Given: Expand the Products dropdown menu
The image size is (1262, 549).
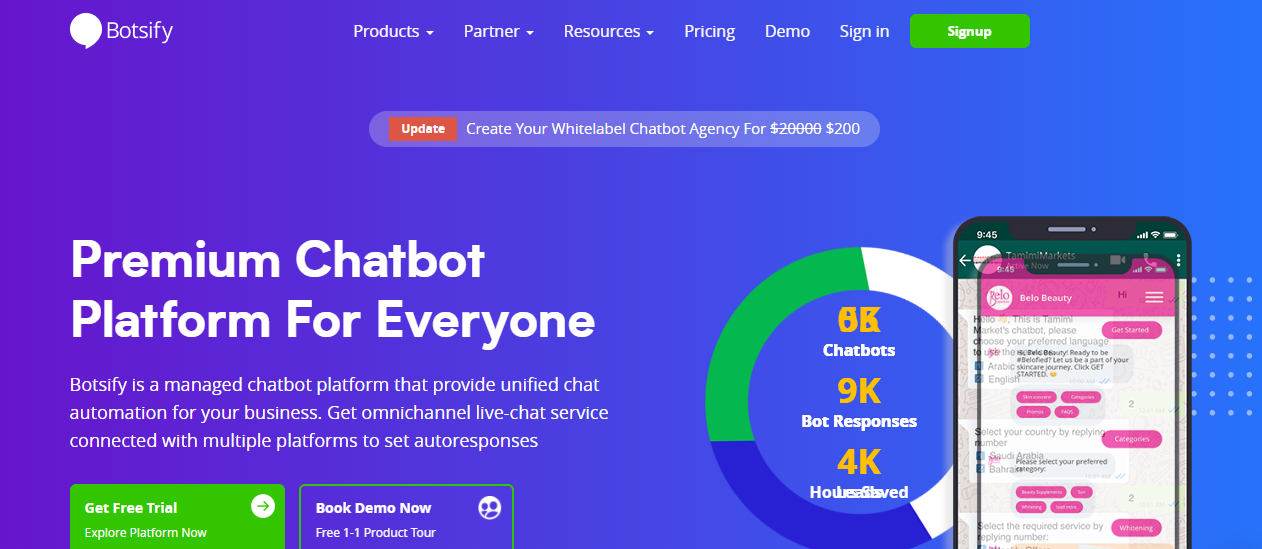Looking at the screenshot, I should click(x=393, y=32).
